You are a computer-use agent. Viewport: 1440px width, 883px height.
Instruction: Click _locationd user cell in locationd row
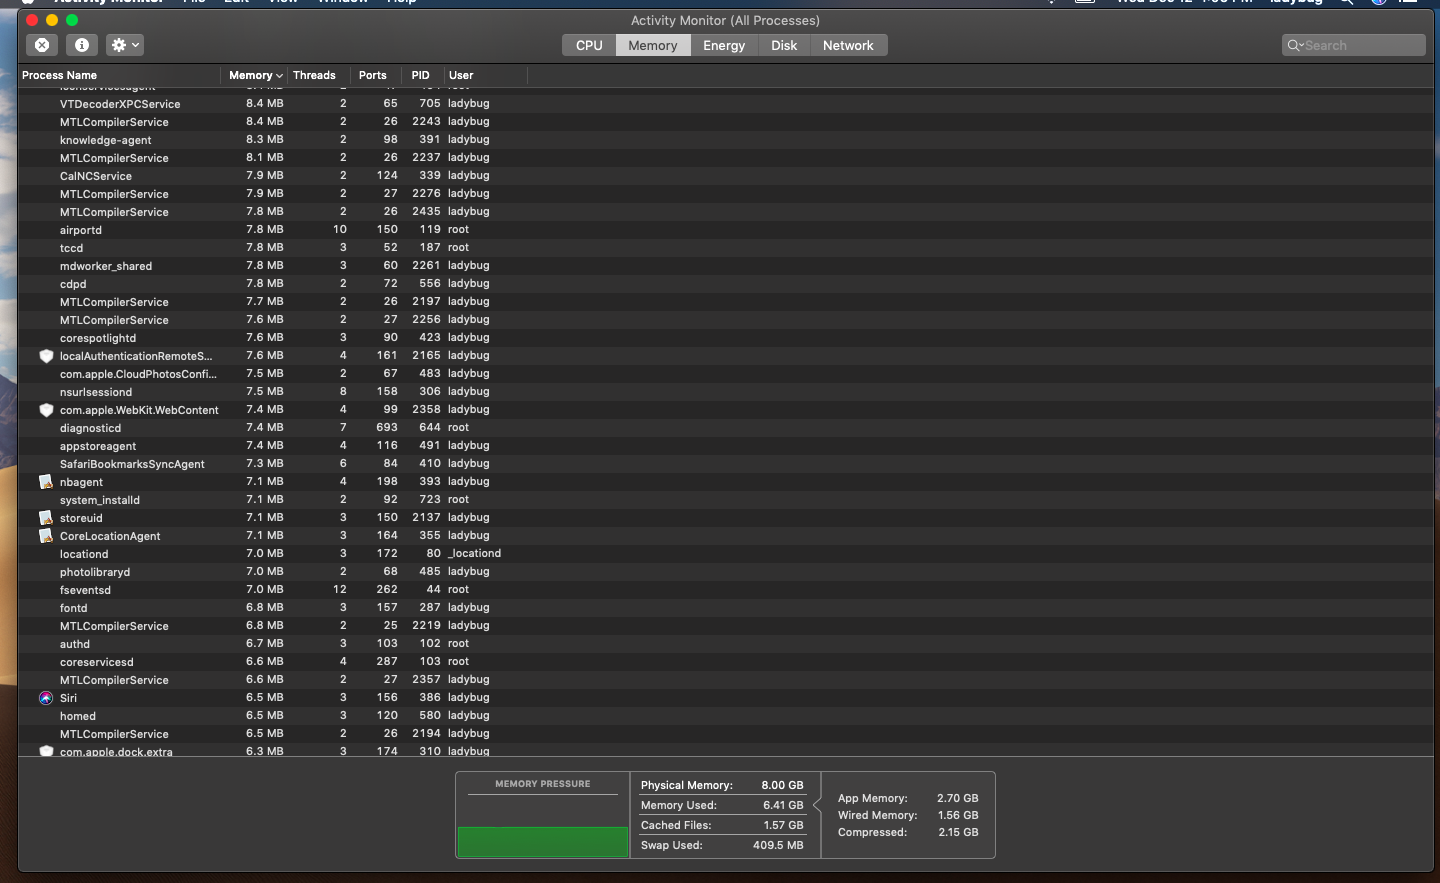coord(475,554)
